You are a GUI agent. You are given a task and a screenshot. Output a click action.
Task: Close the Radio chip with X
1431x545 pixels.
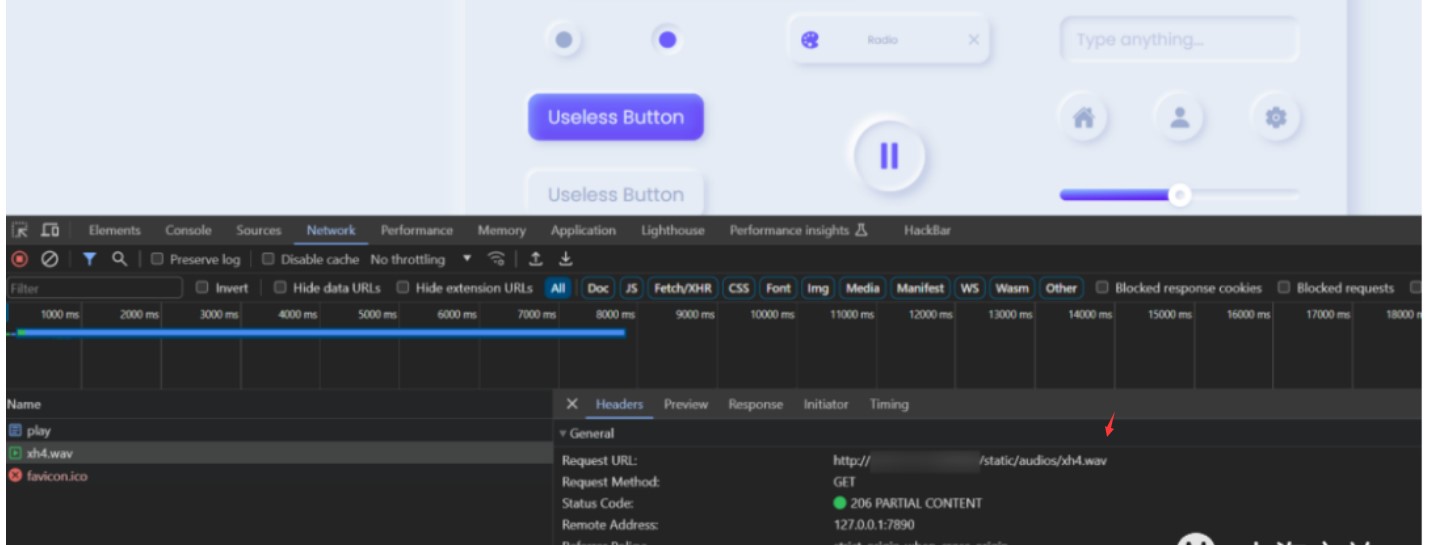tap(973, 40)
